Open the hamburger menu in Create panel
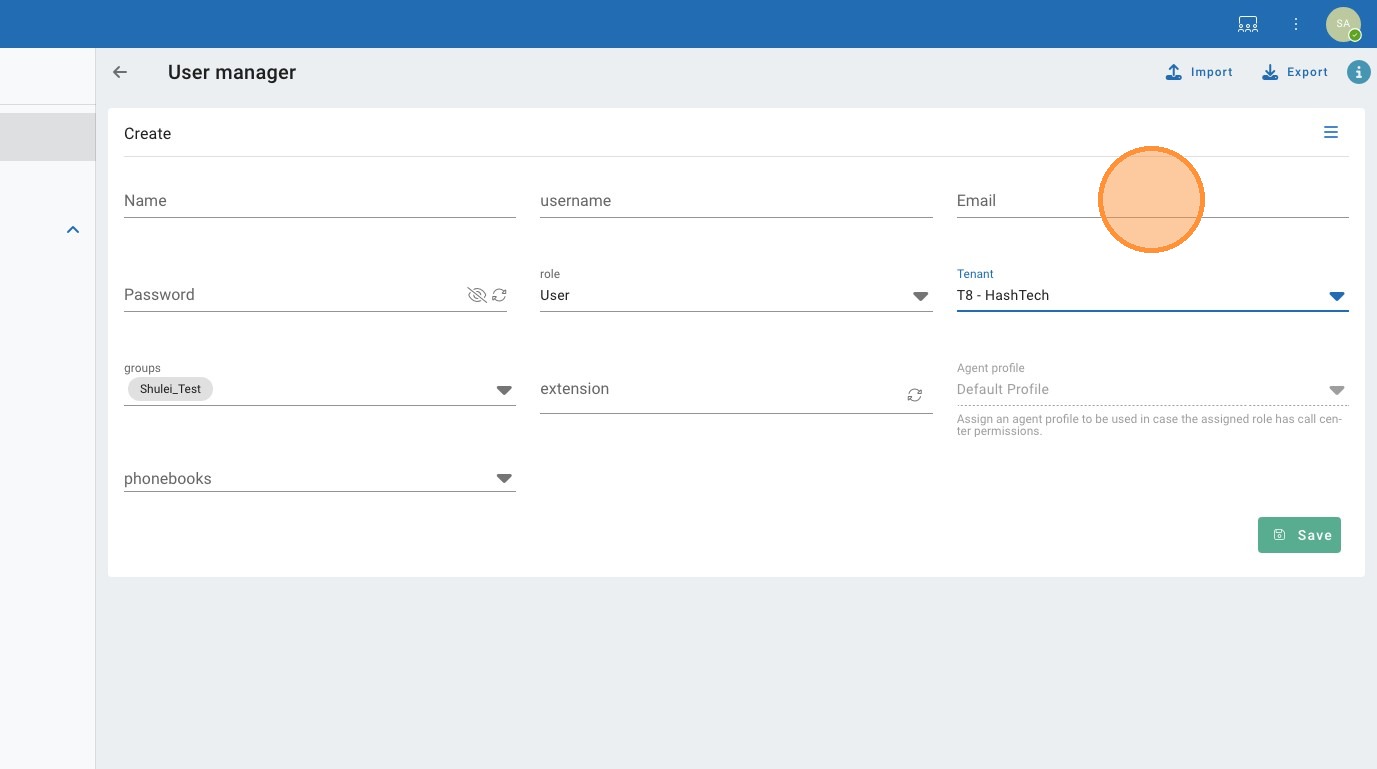 click(1330, 132)
